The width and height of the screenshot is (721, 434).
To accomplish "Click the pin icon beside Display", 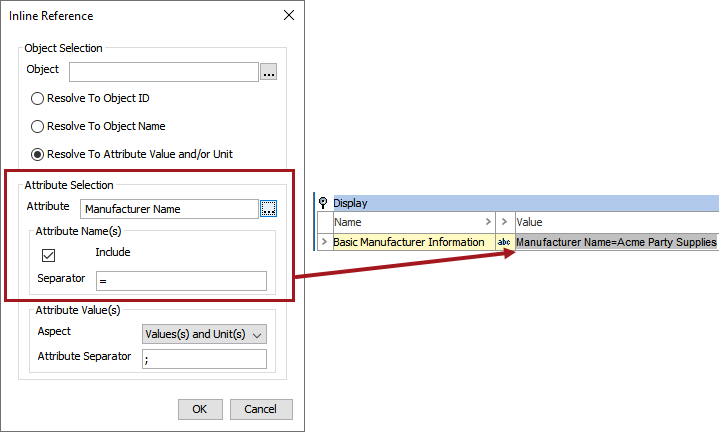I will pyautogui.click(x=323, y=203).
